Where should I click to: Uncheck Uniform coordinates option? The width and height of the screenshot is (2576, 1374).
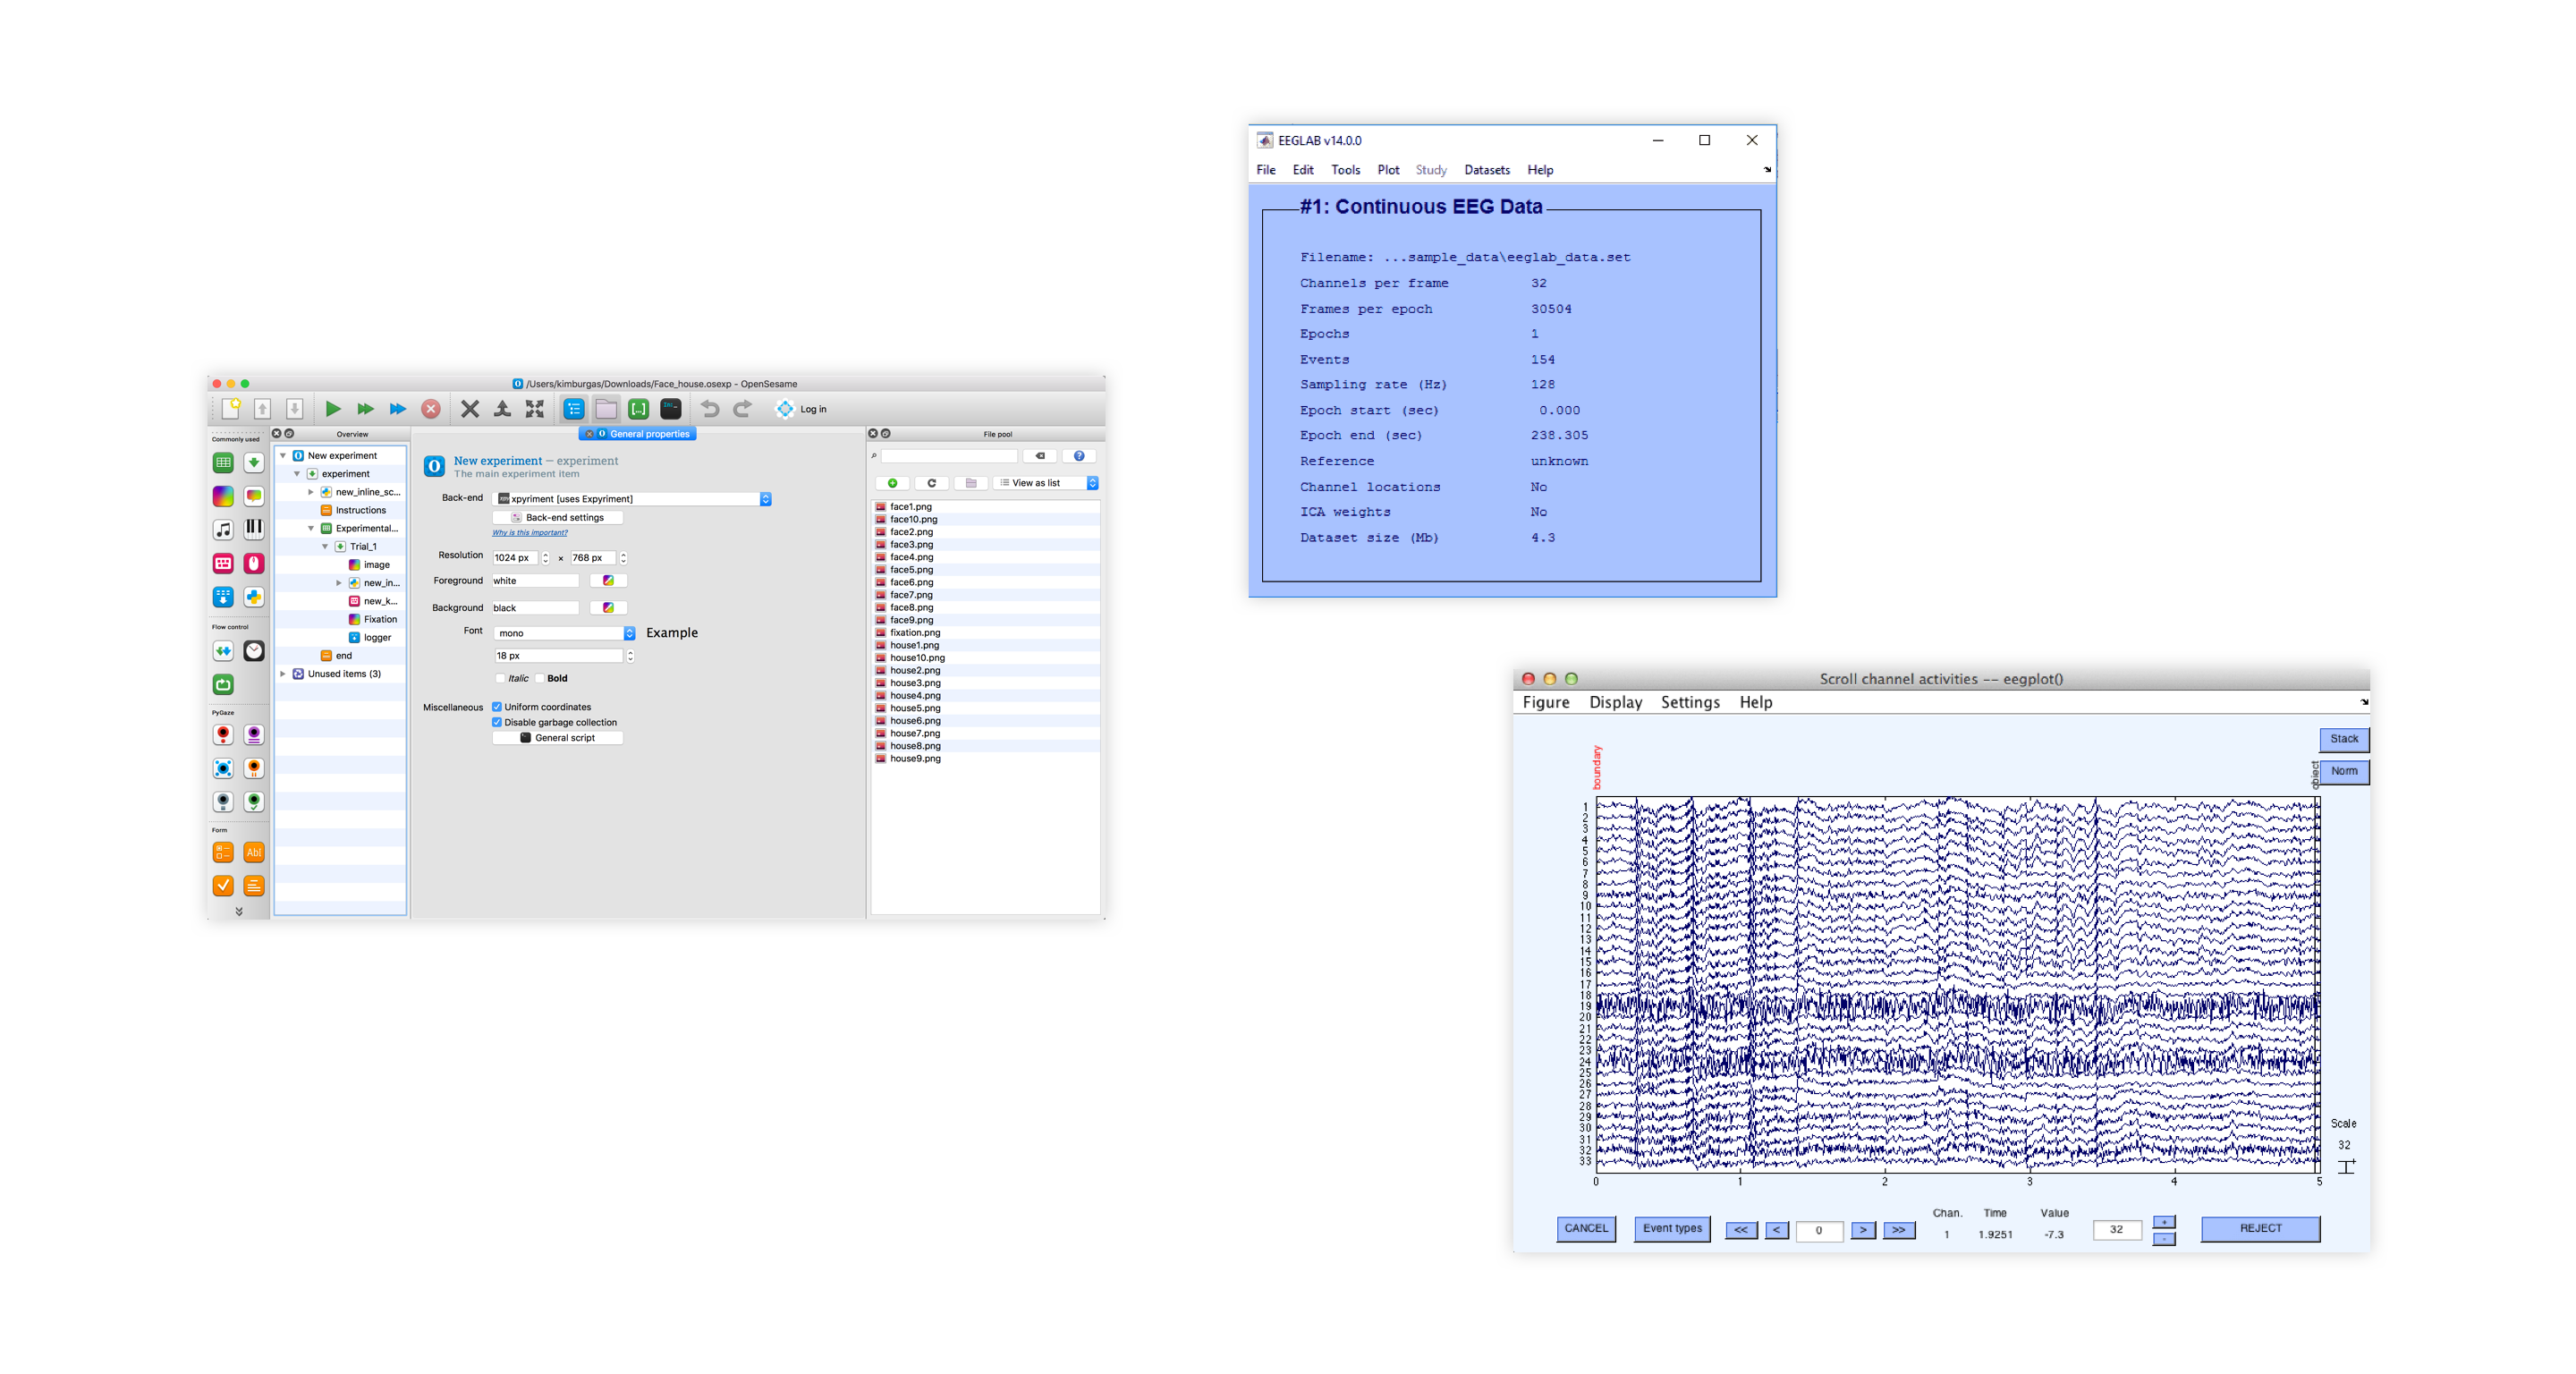[497, 707]
